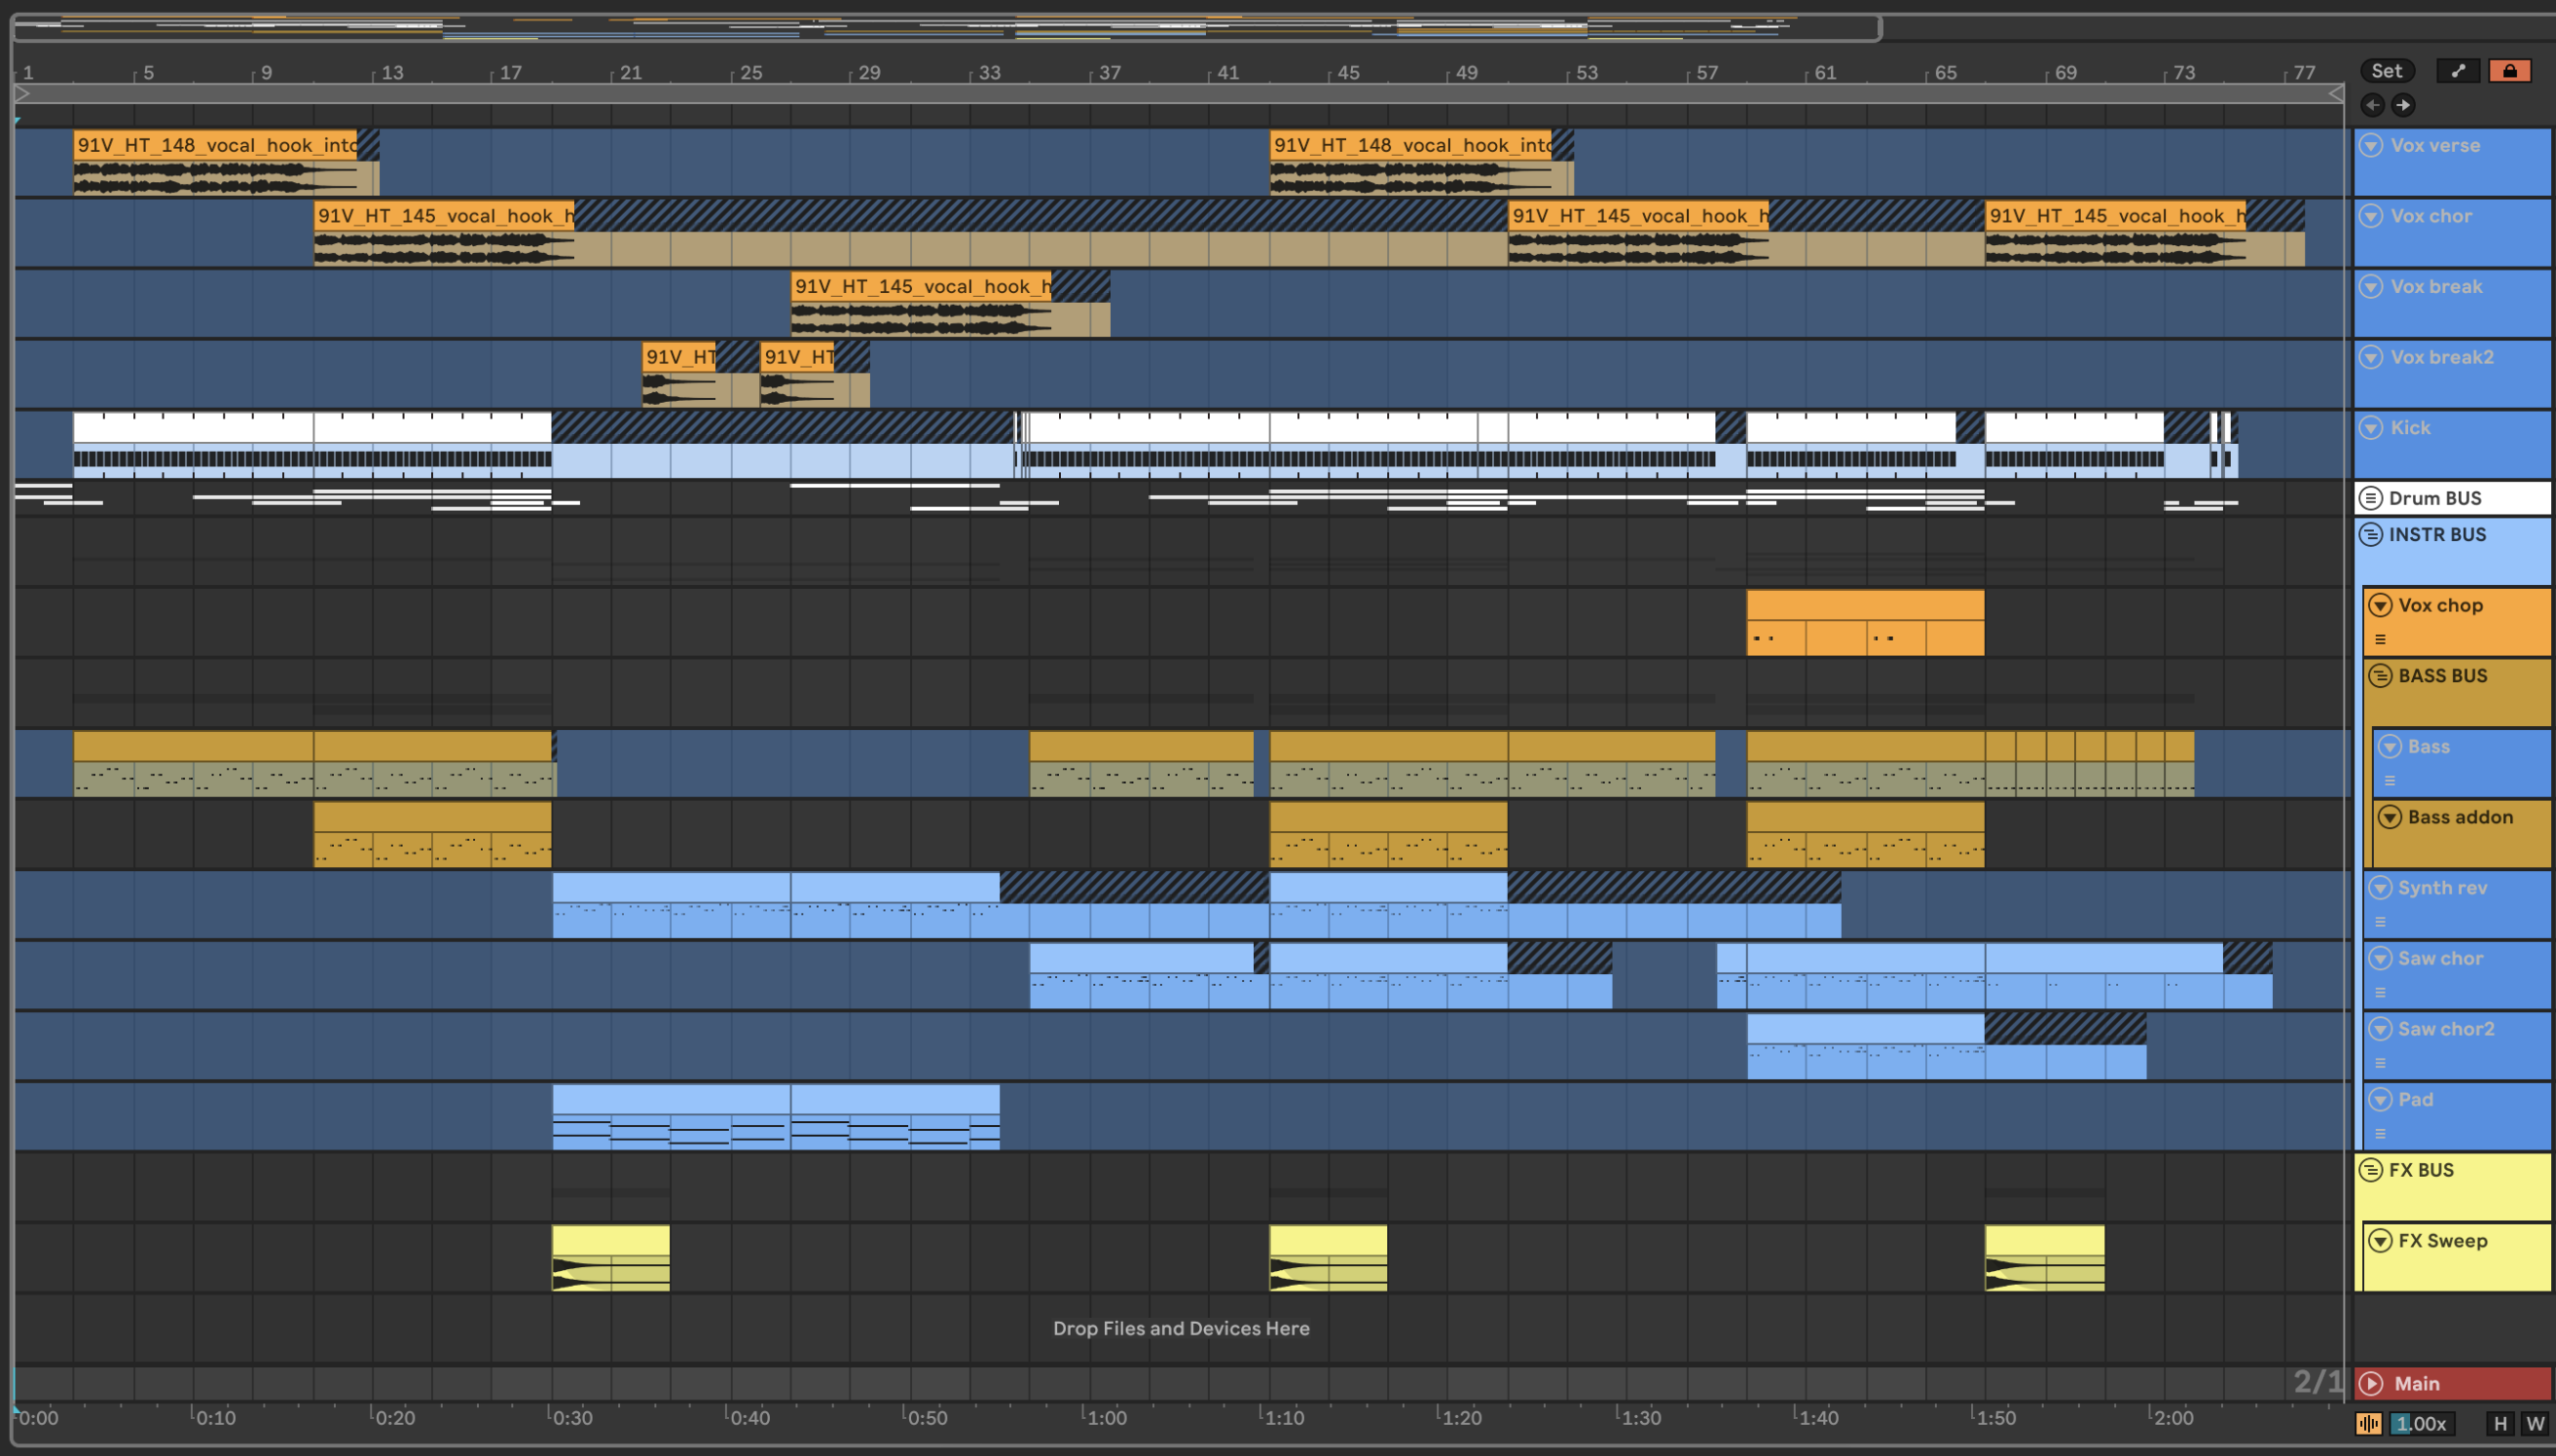Screen dimensions: 2556x1456
Task: Fold the INSTR BUS group track
Action: pyautogui.click(x=2370, y=535)
